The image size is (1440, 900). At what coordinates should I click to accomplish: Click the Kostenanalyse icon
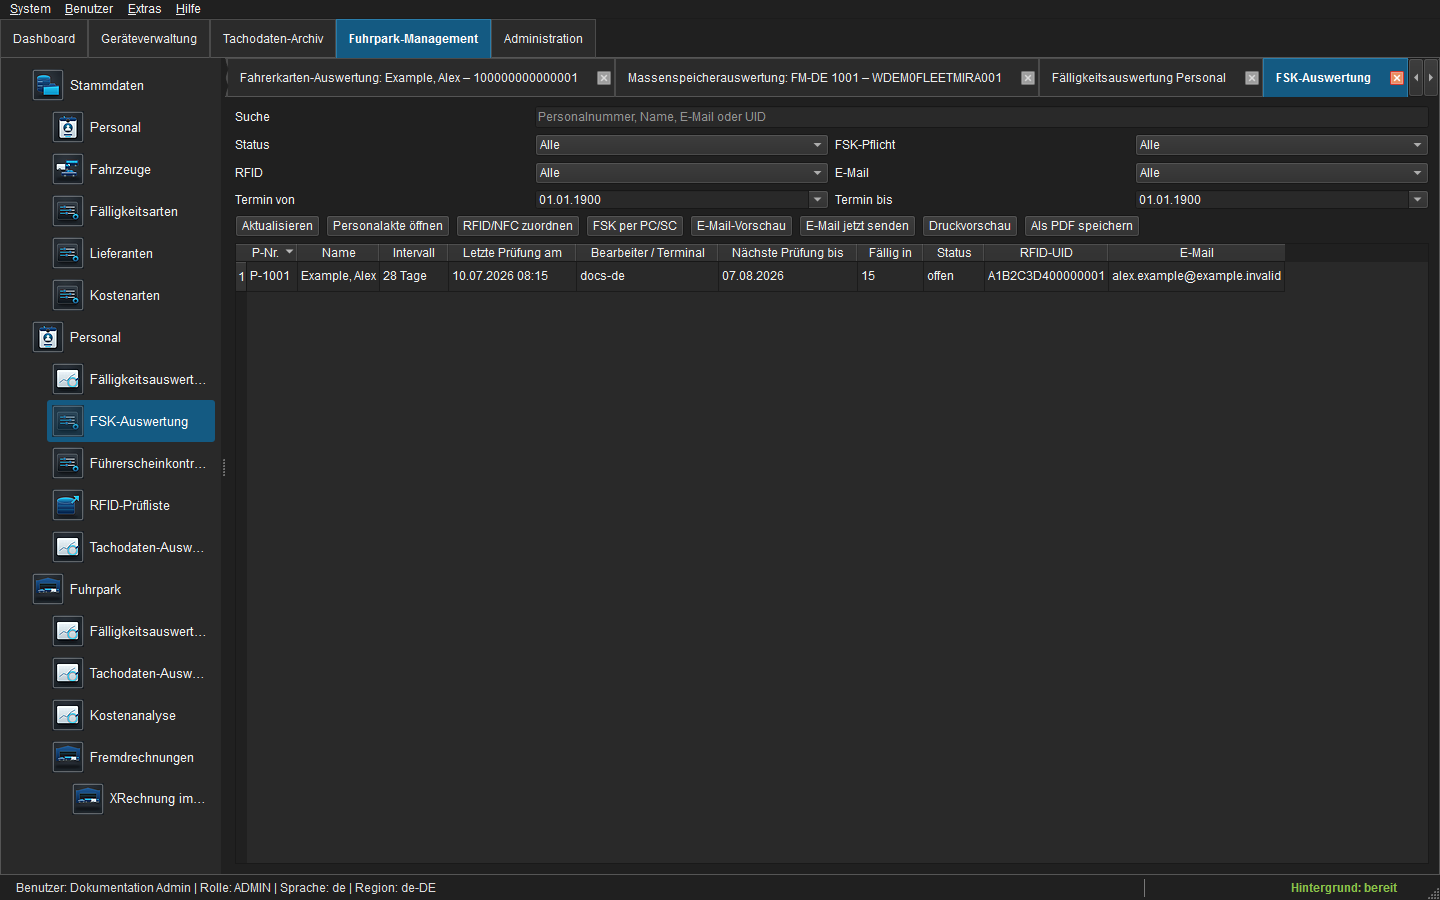(68, 715)
